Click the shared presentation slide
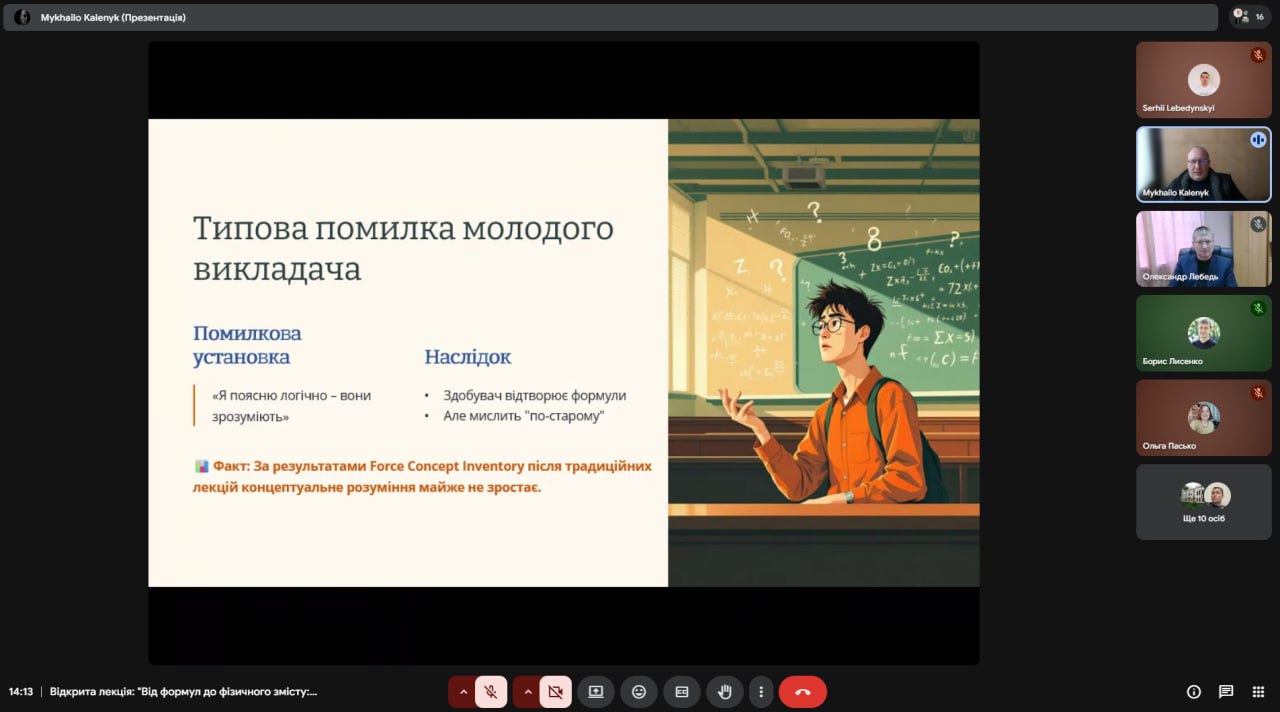Image resolution: width=1280 pixels, height=712 pixels. (563, 352)
